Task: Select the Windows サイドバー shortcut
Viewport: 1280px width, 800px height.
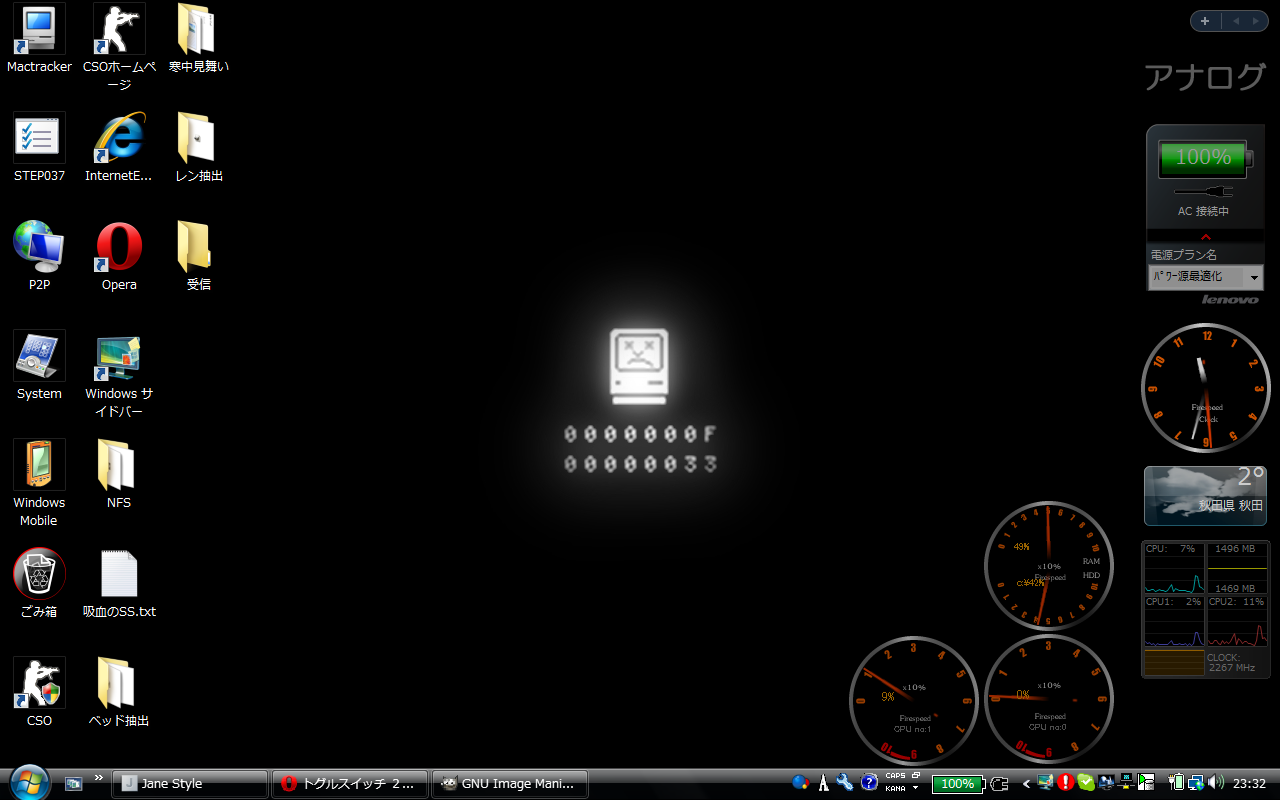Action: point(119,374)
